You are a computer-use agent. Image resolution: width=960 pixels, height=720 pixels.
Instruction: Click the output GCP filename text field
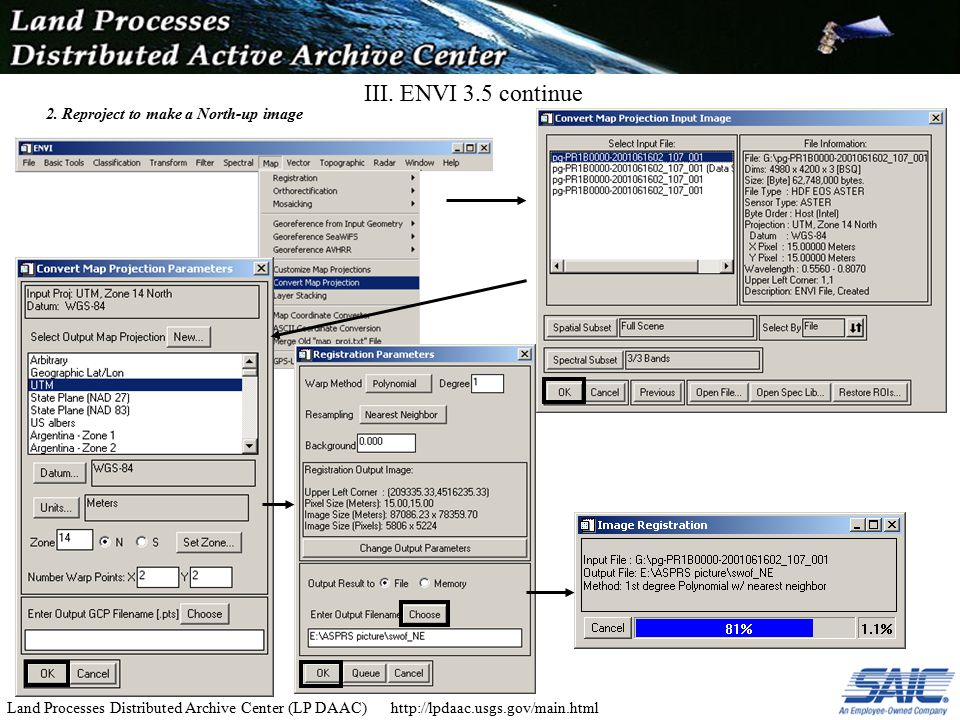[144, 640]
